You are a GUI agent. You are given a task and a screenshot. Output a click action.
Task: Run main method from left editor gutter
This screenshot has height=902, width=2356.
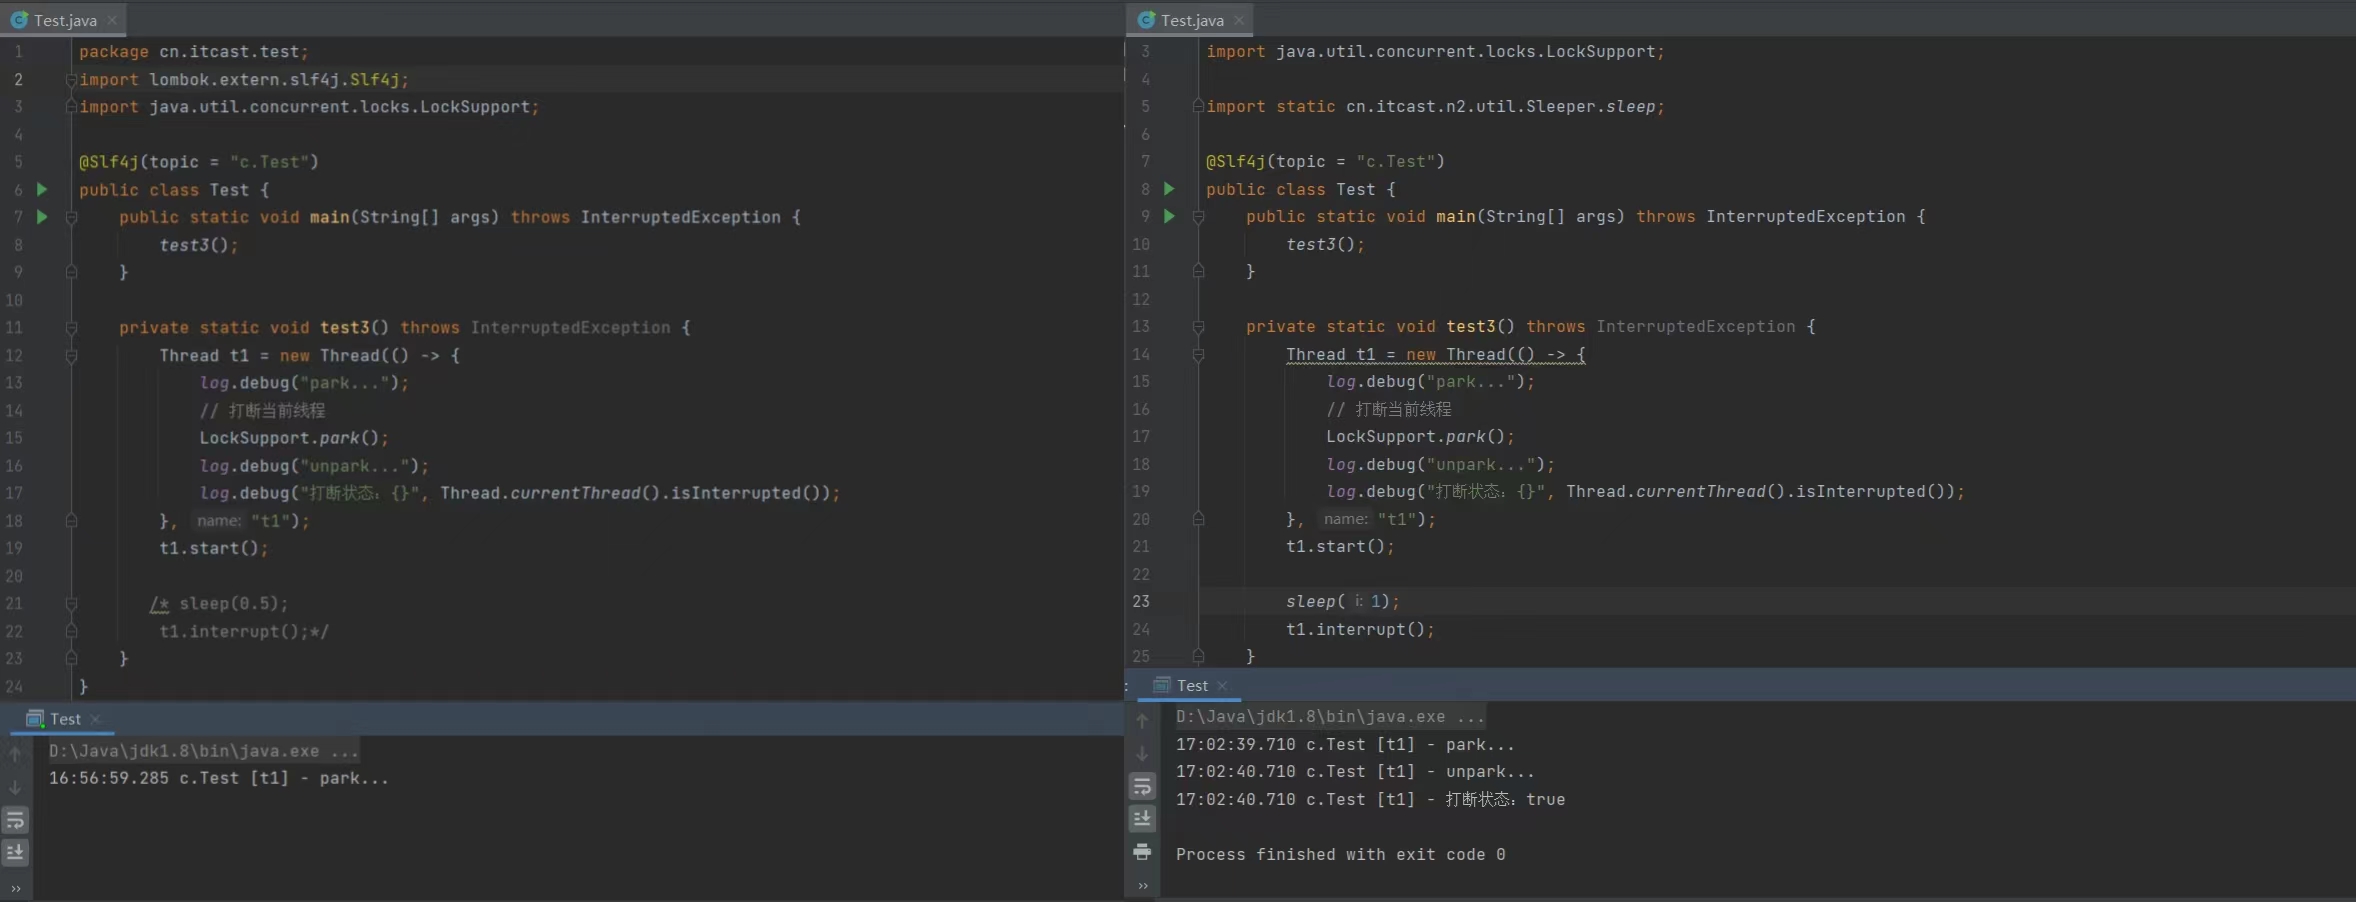click(x=42, y=216)
